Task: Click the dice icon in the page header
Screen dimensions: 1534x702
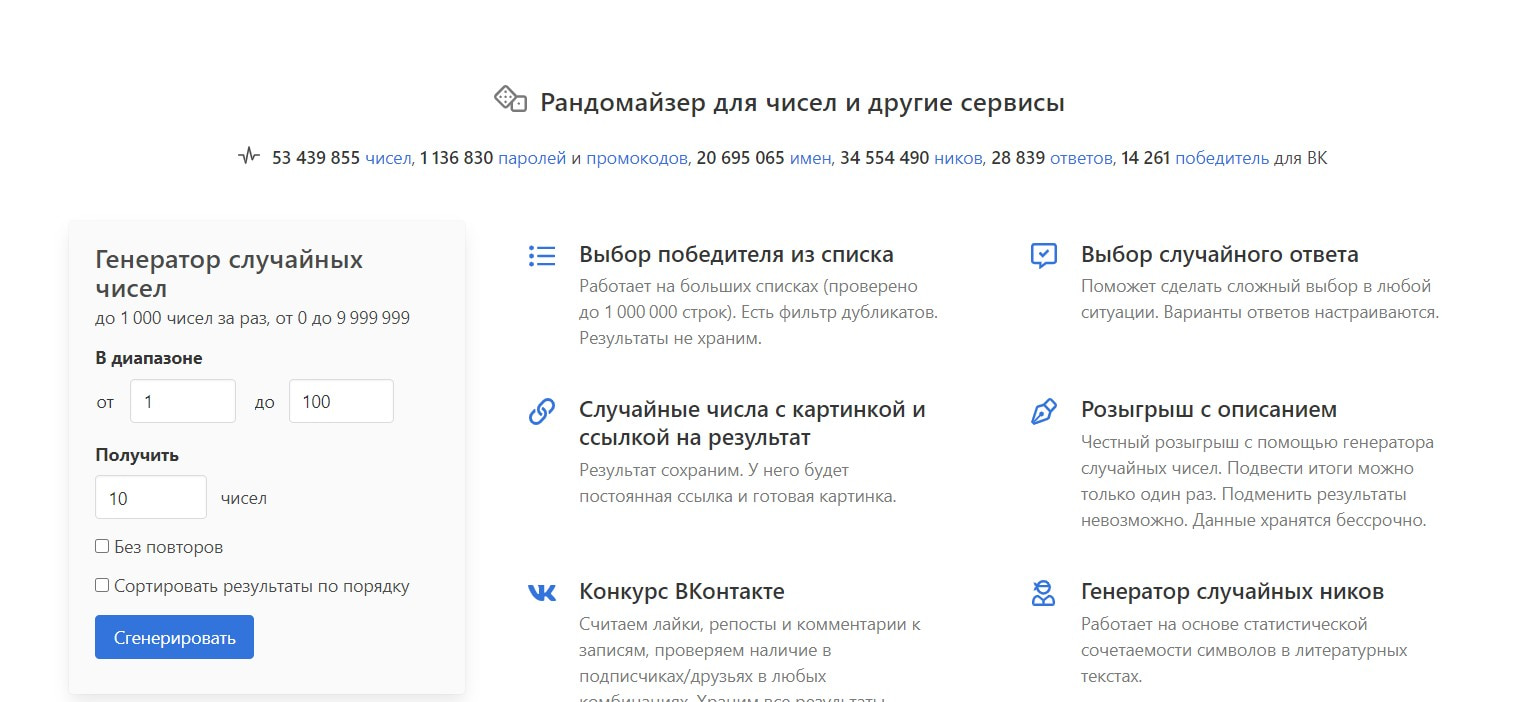Action: coord(510,99)
